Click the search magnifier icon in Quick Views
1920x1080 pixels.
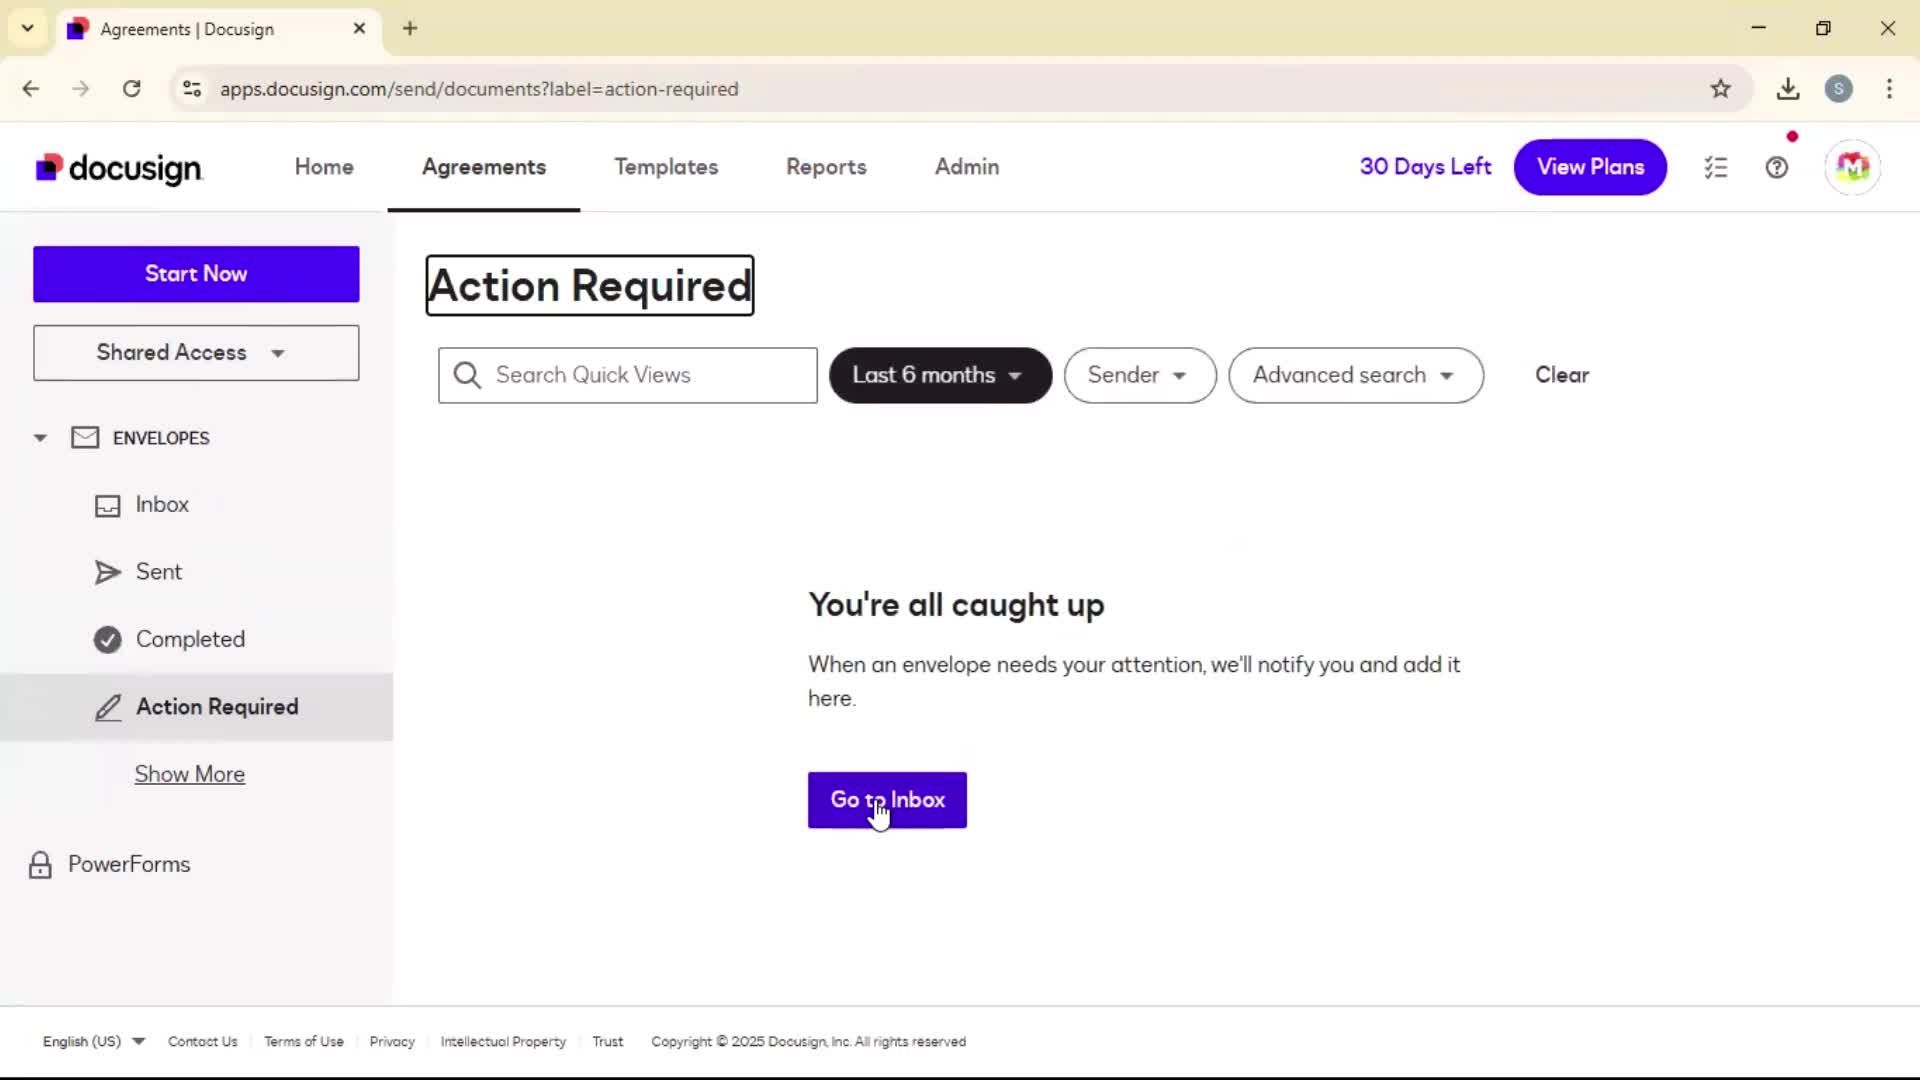pyautogui.click(x=467, y=375)
